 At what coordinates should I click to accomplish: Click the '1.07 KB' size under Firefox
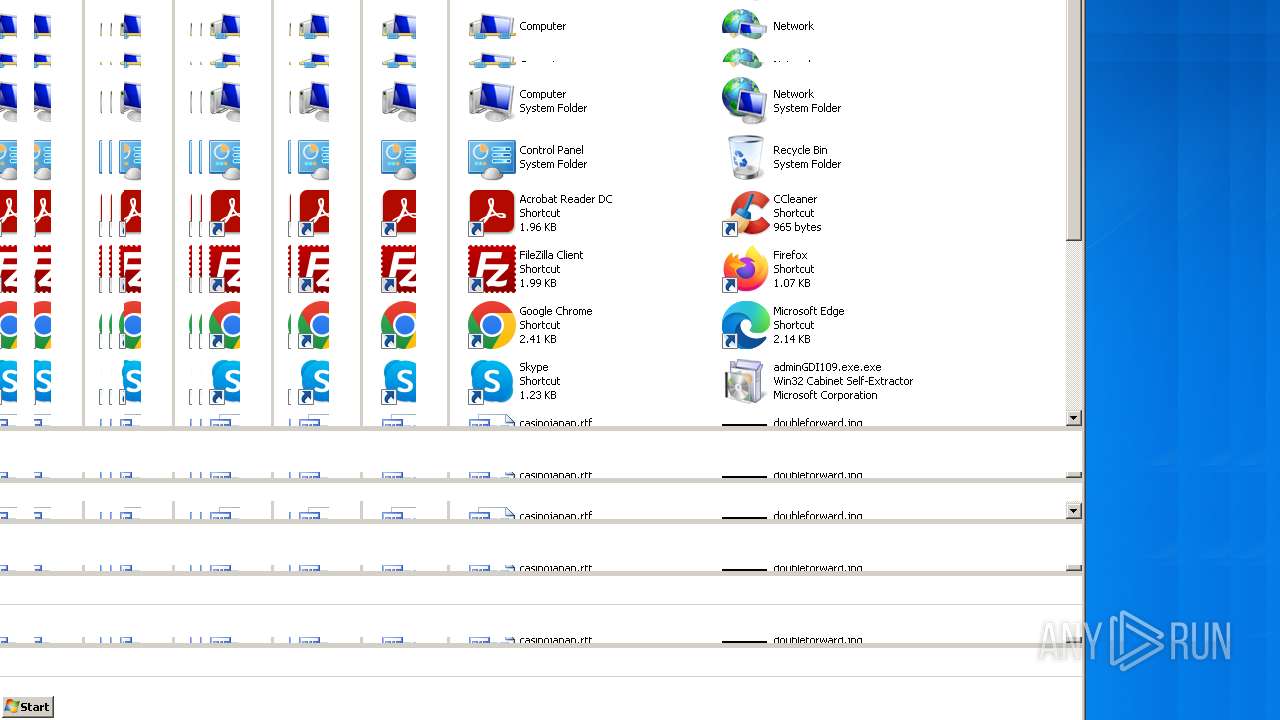(x=792, y=283)
